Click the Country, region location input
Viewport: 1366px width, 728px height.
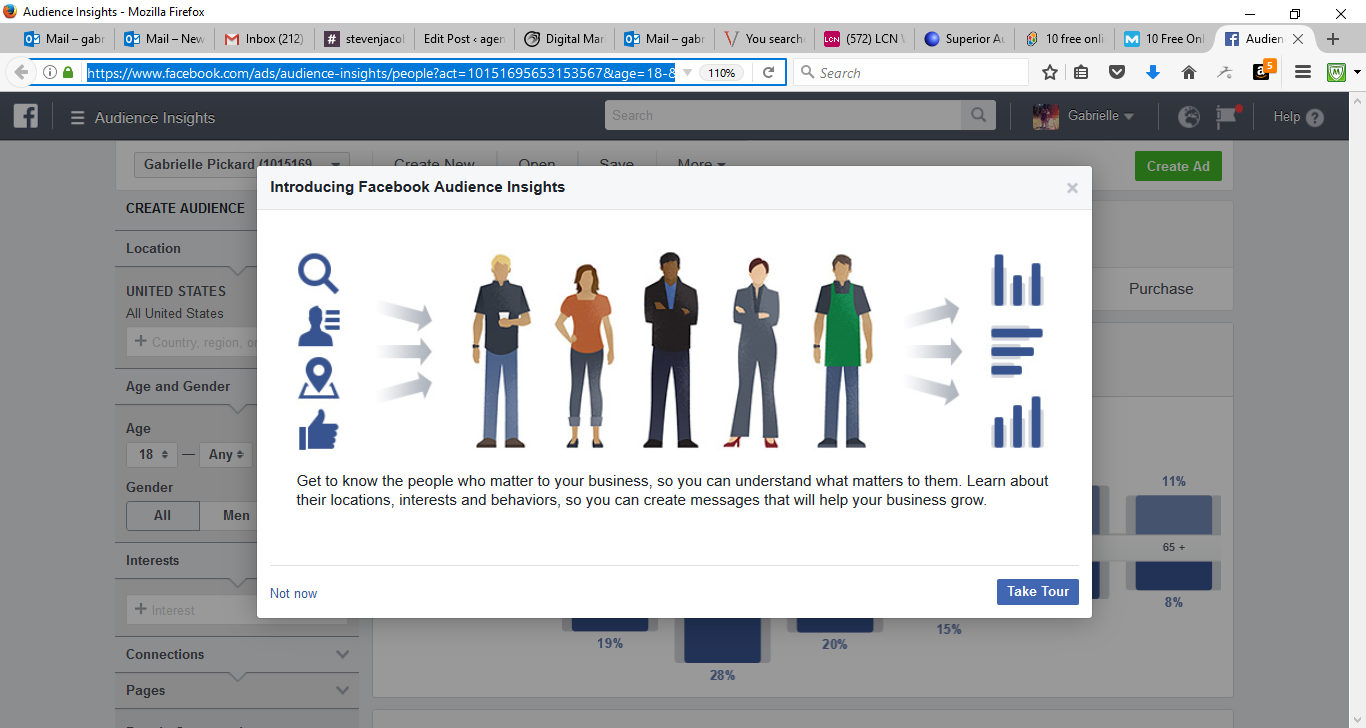(x=193, y=342)
